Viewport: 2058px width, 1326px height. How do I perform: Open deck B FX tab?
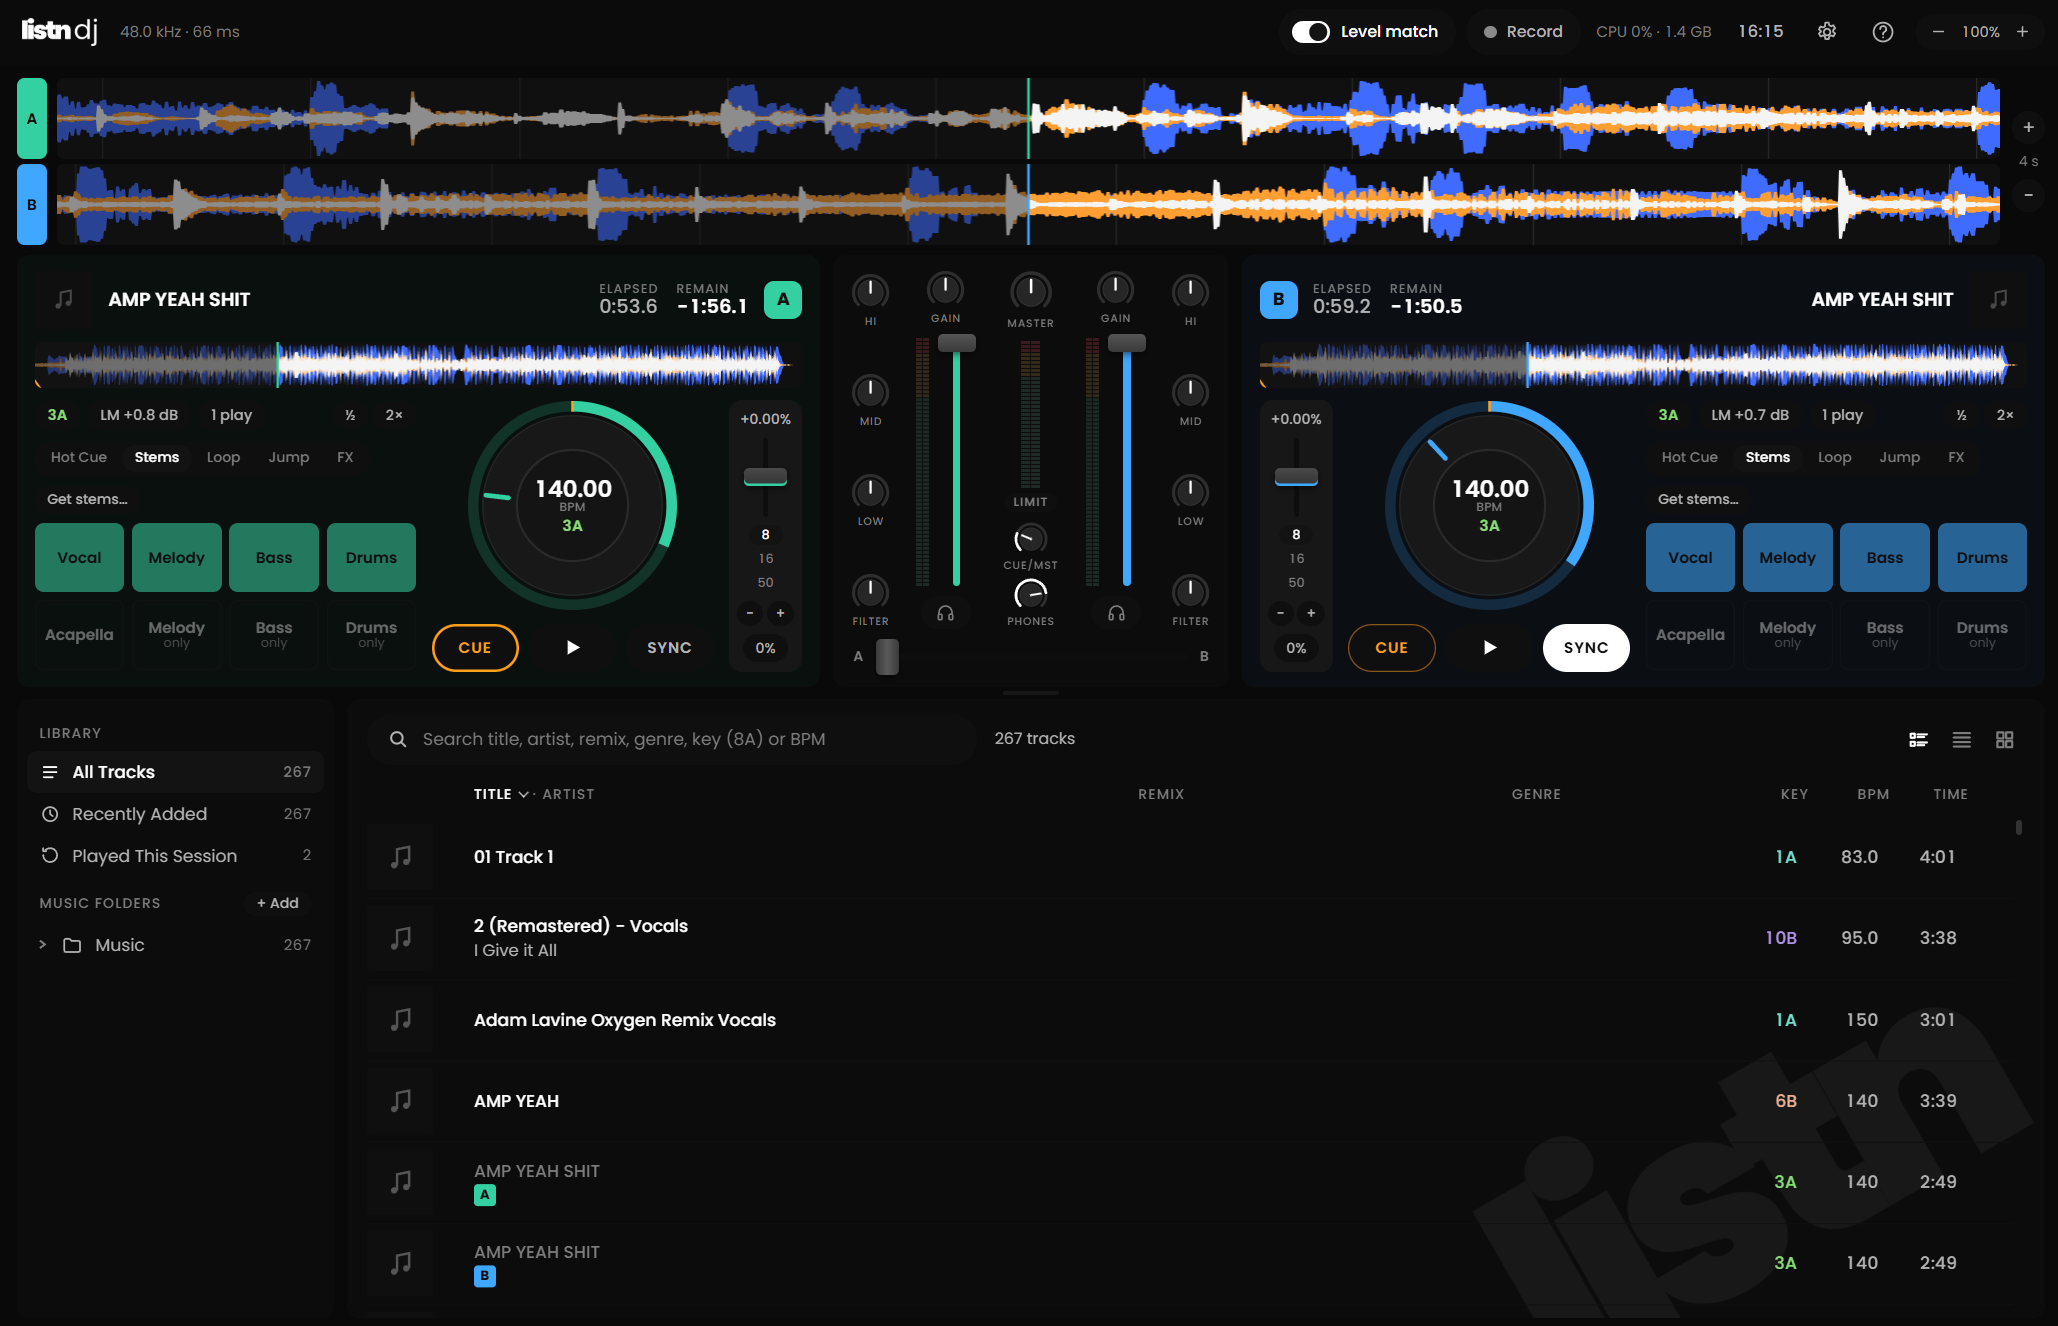1956,457
